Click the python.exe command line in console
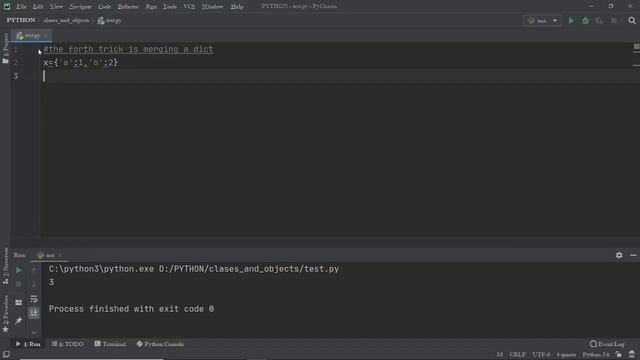The height and width of the screenshot is (360, 640). 194,269
